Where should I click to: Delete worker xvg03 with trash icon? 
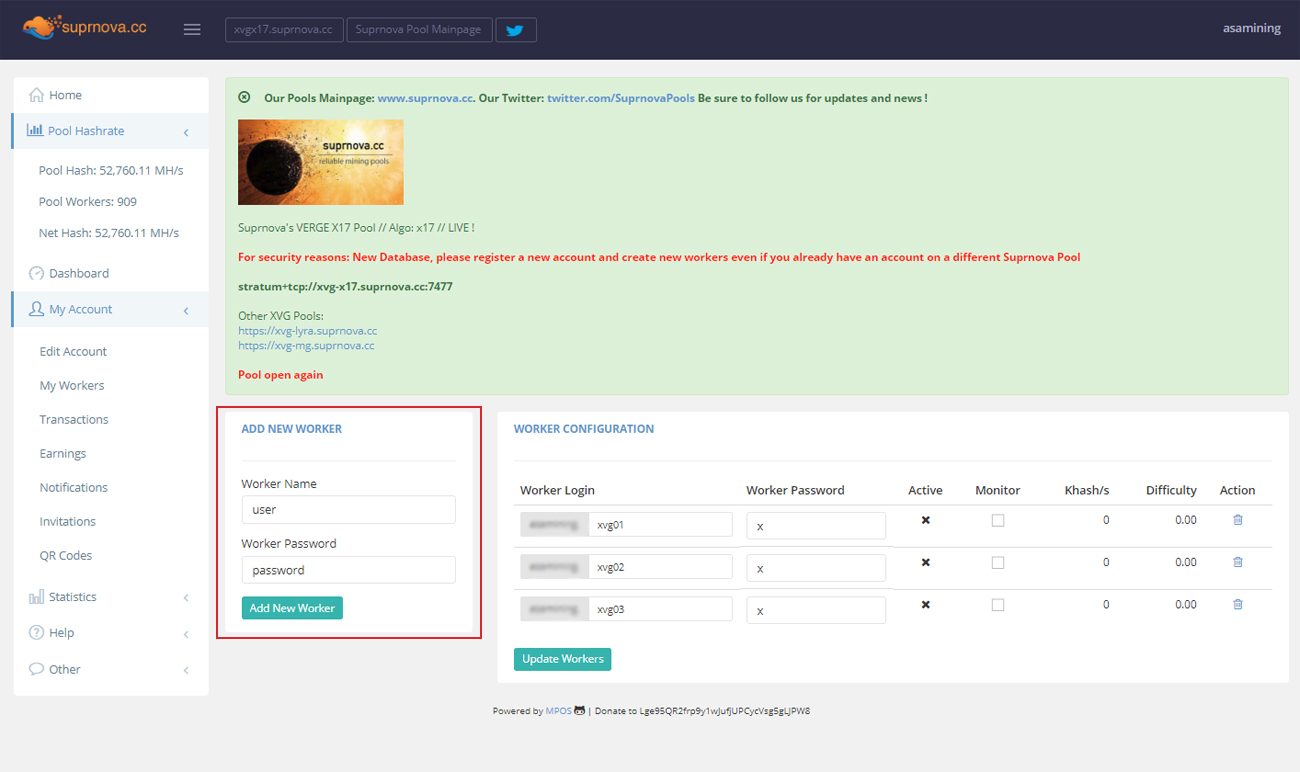pyautogui.click(x=1238, y=604)
